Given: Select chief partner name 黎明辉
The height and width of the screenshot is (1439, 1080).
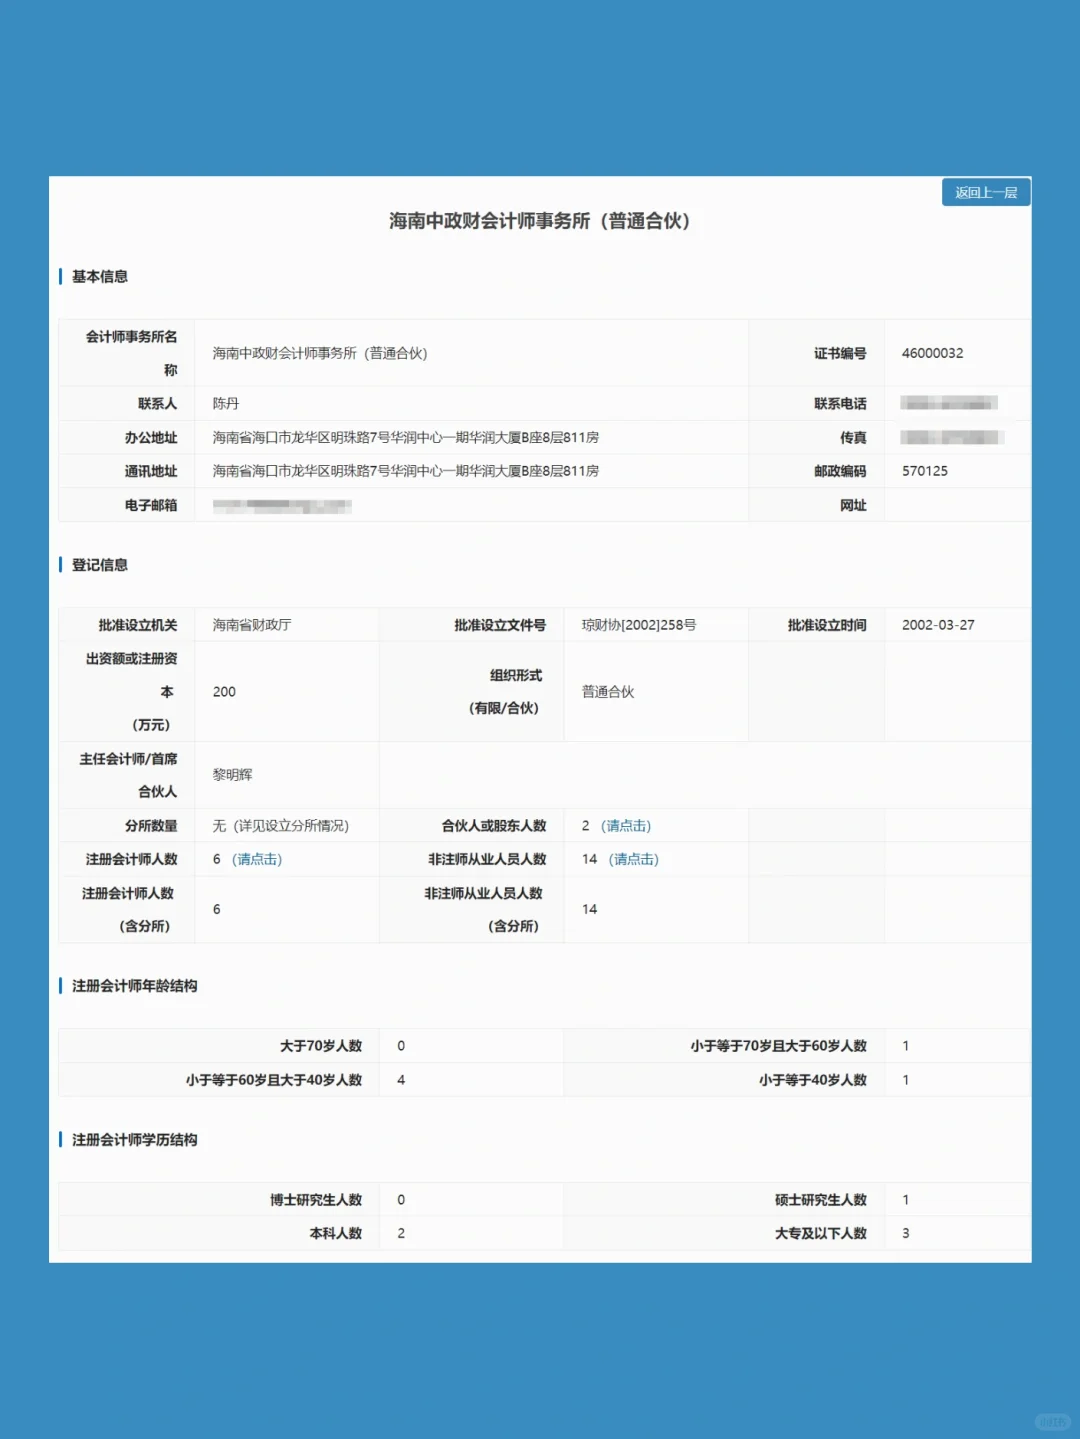Looking at the screenshot, I should click(232, 775).
